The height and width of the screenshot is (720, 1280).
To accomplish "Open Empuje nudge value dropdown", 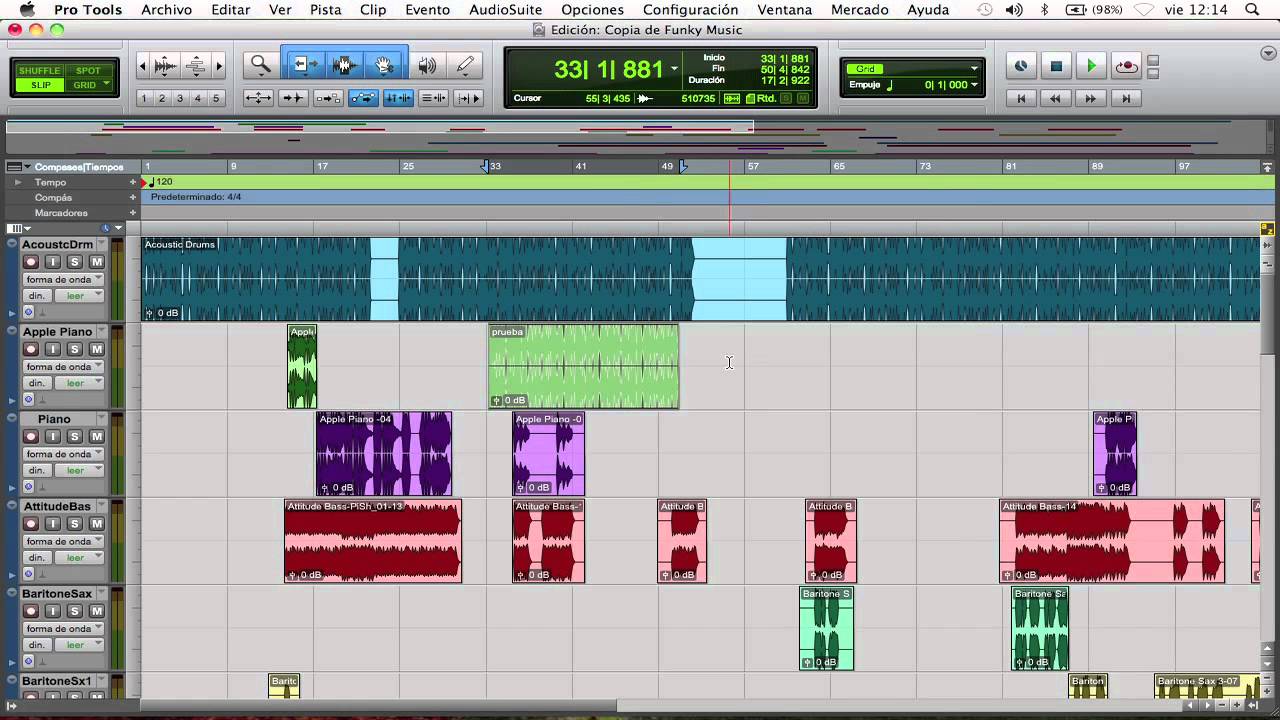I will [974, 85].
